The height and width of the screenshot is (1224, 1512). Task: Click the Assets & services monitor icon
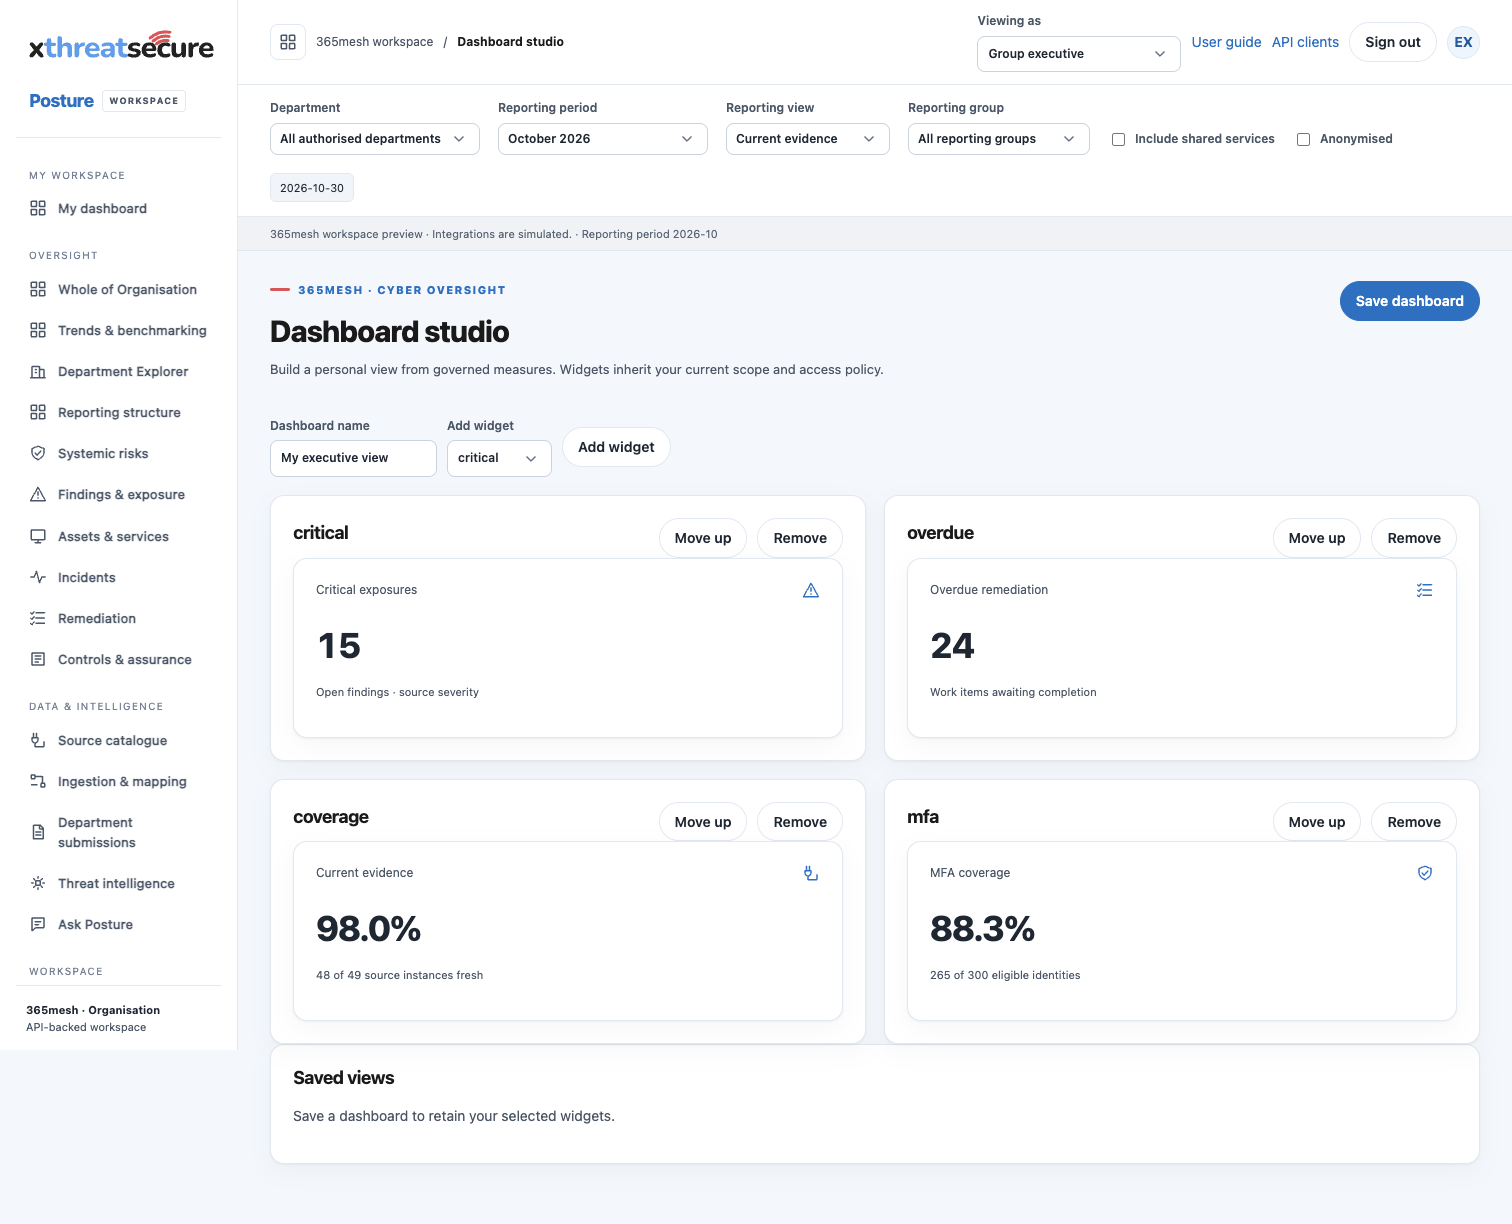(x=38, y=536)
